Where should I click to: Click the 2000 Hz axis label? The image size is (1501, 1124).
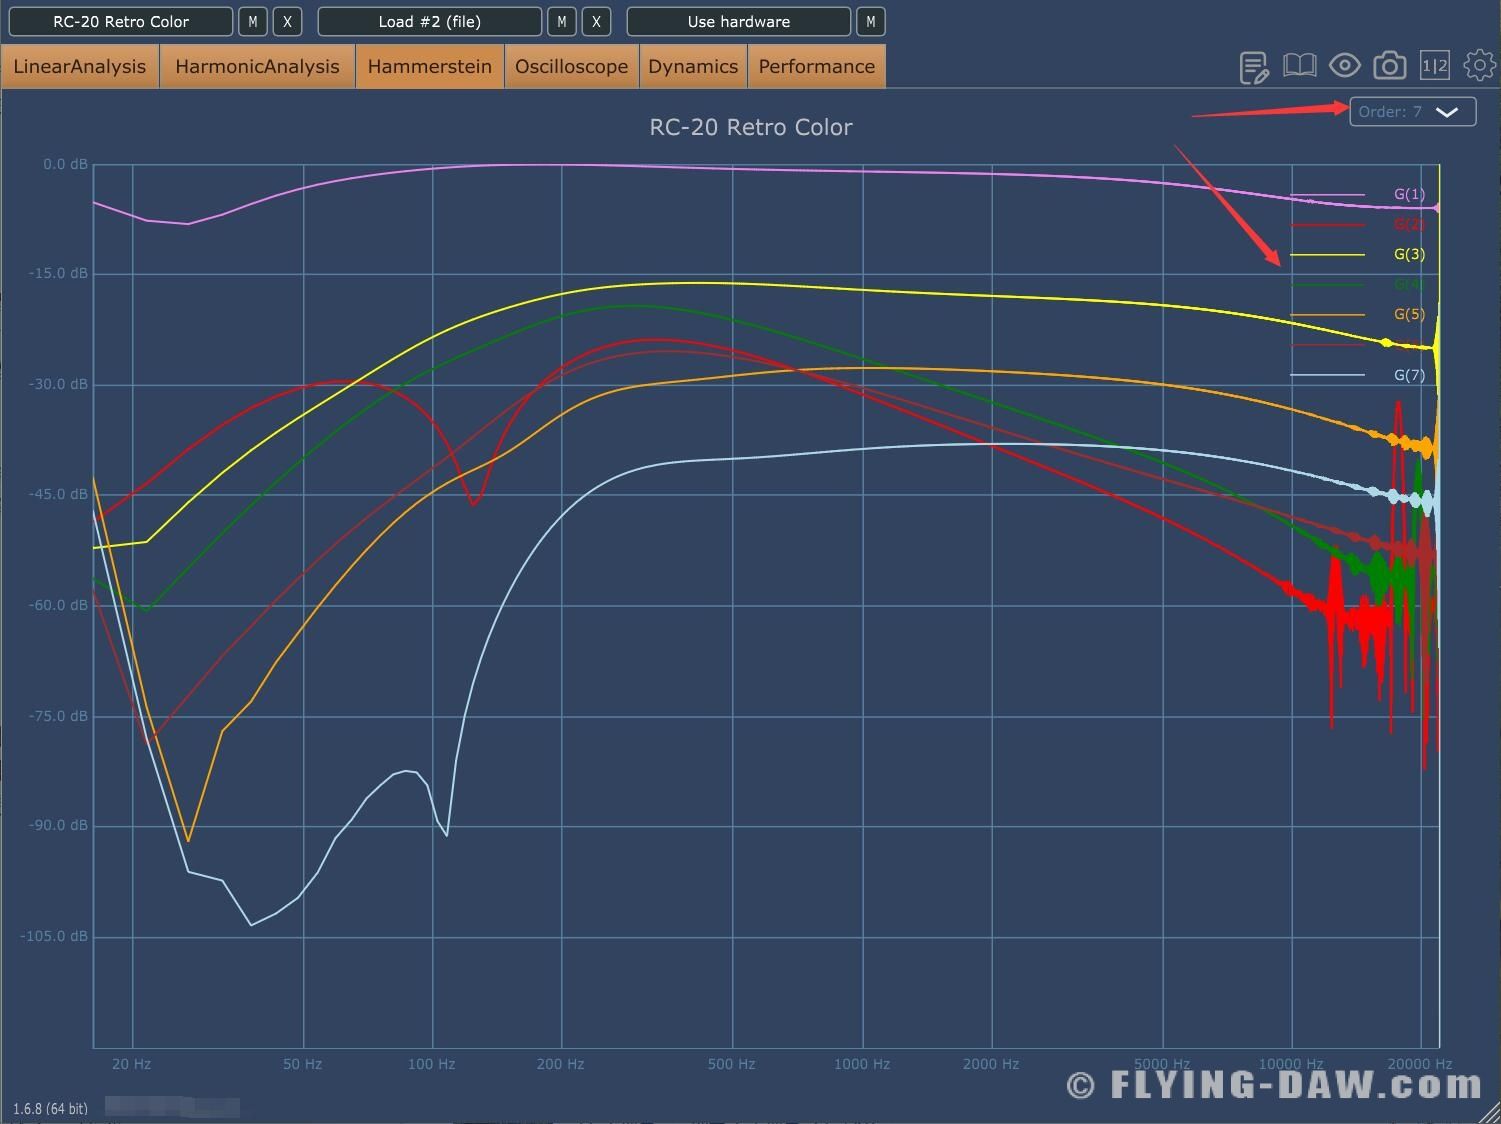point(991,1064)
